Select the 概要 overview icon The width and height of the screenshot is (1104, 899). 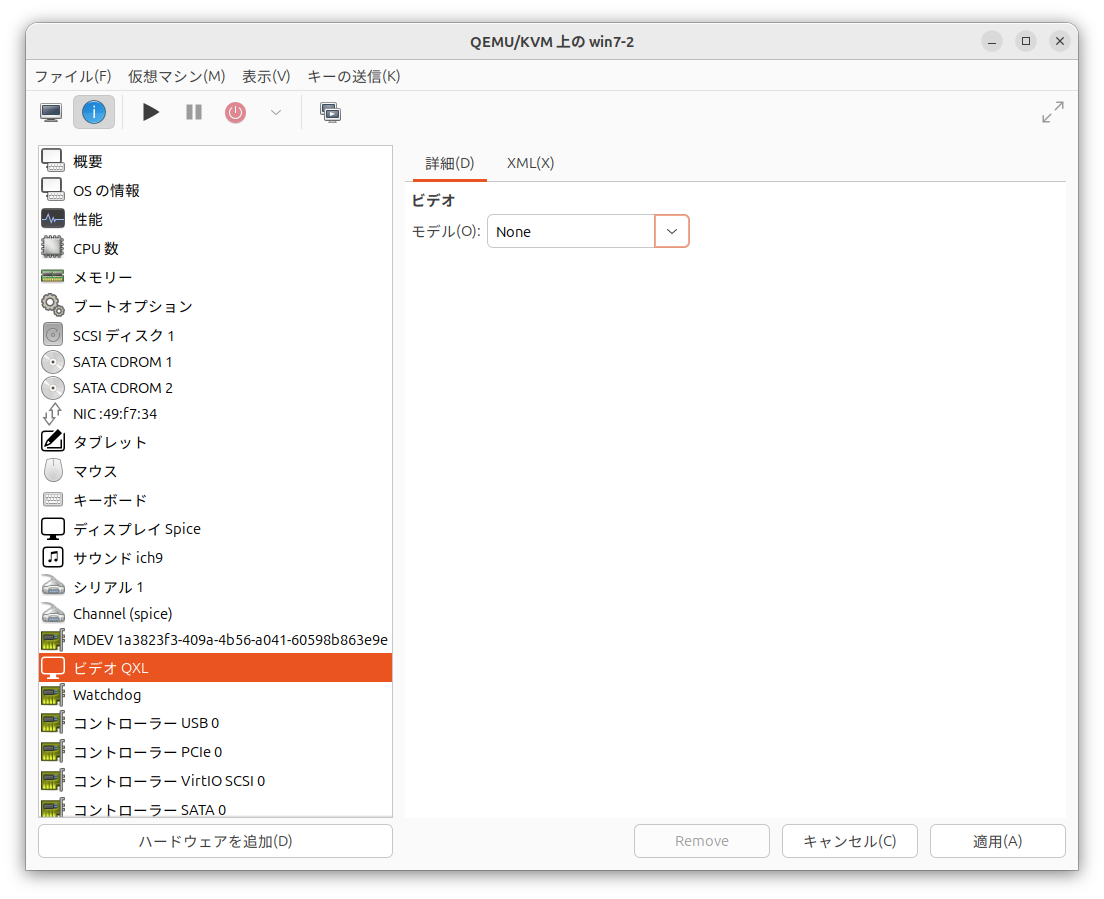(53, 161)
